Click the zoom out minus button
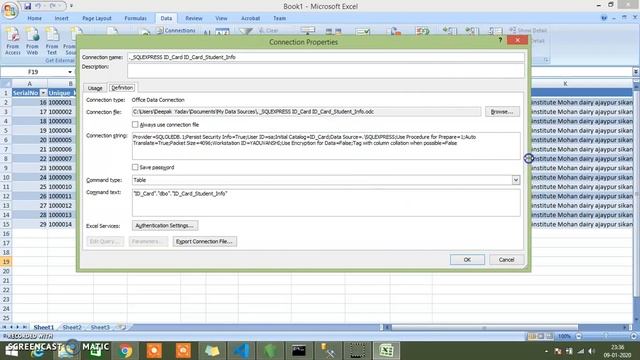640x360 pixels. coord(578,336)
